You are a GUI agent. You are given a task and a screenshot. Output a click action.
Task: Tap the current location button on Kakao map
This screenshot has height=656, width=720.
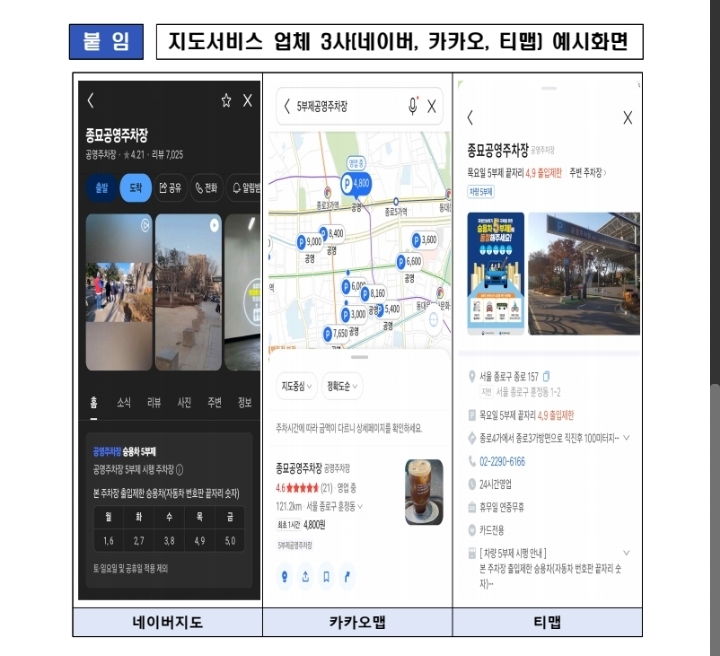pyautogui.click(x=434, y=319)
